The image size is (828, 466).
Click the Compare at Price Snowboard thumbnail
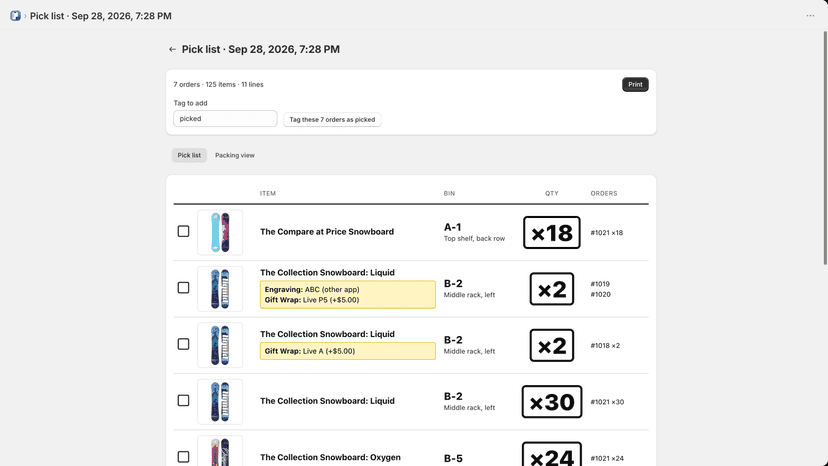point(220,232)
